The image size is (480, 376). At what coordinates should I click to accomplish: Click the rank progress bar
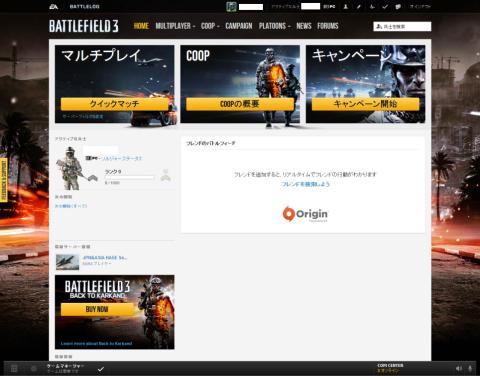coord(129,178)
